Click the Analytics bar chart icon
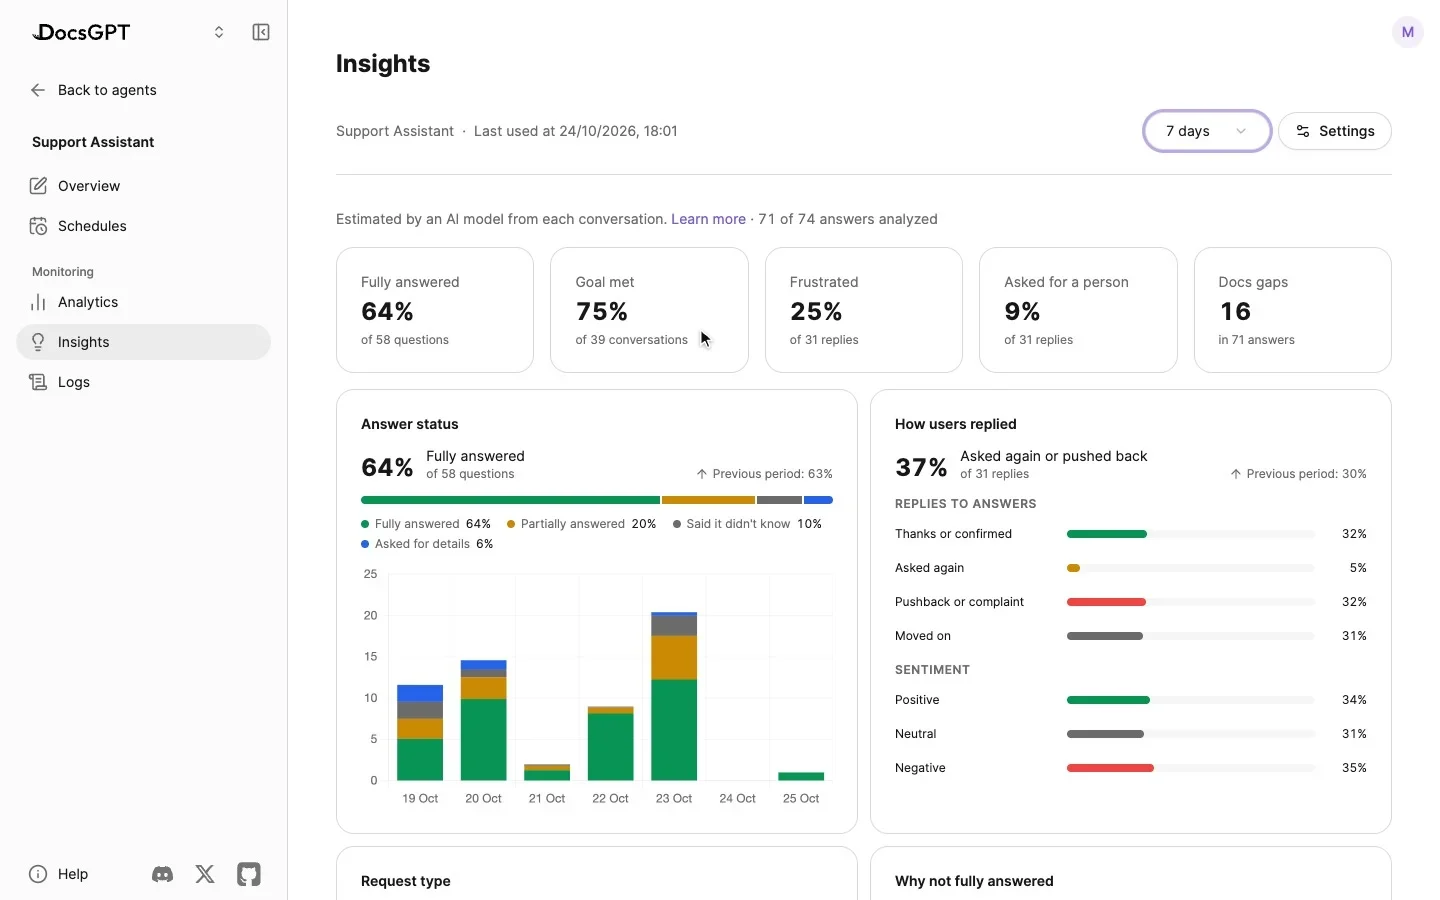Viewport: 1440px width, 900px height. pos(38,302)
